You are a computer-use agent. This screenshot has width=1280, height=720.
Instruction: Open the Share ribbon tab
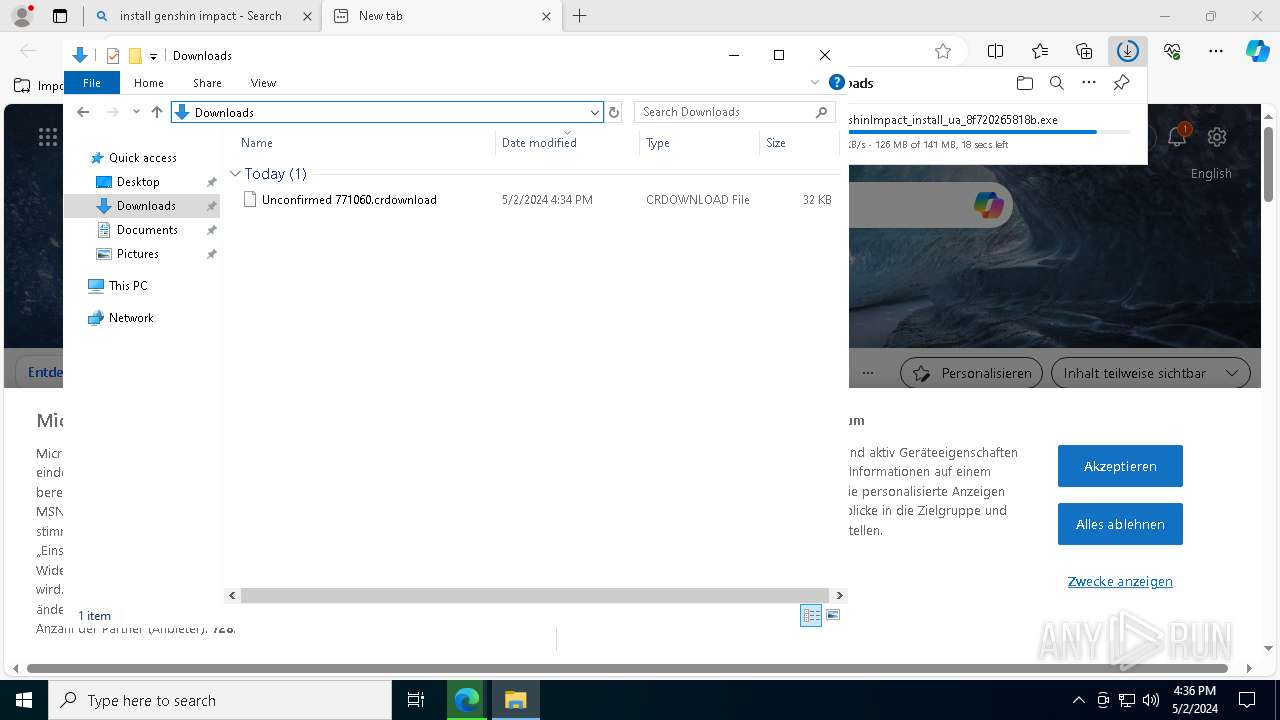point(207,83)
